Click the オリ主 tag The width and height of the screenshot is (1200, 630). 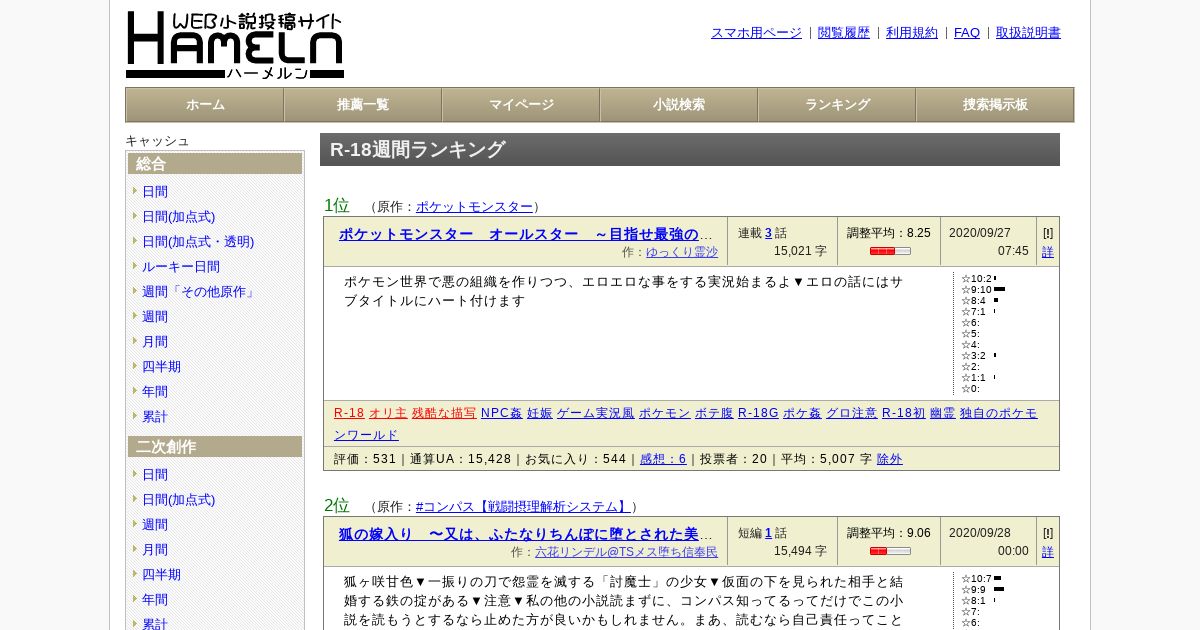tap(388, 413)
